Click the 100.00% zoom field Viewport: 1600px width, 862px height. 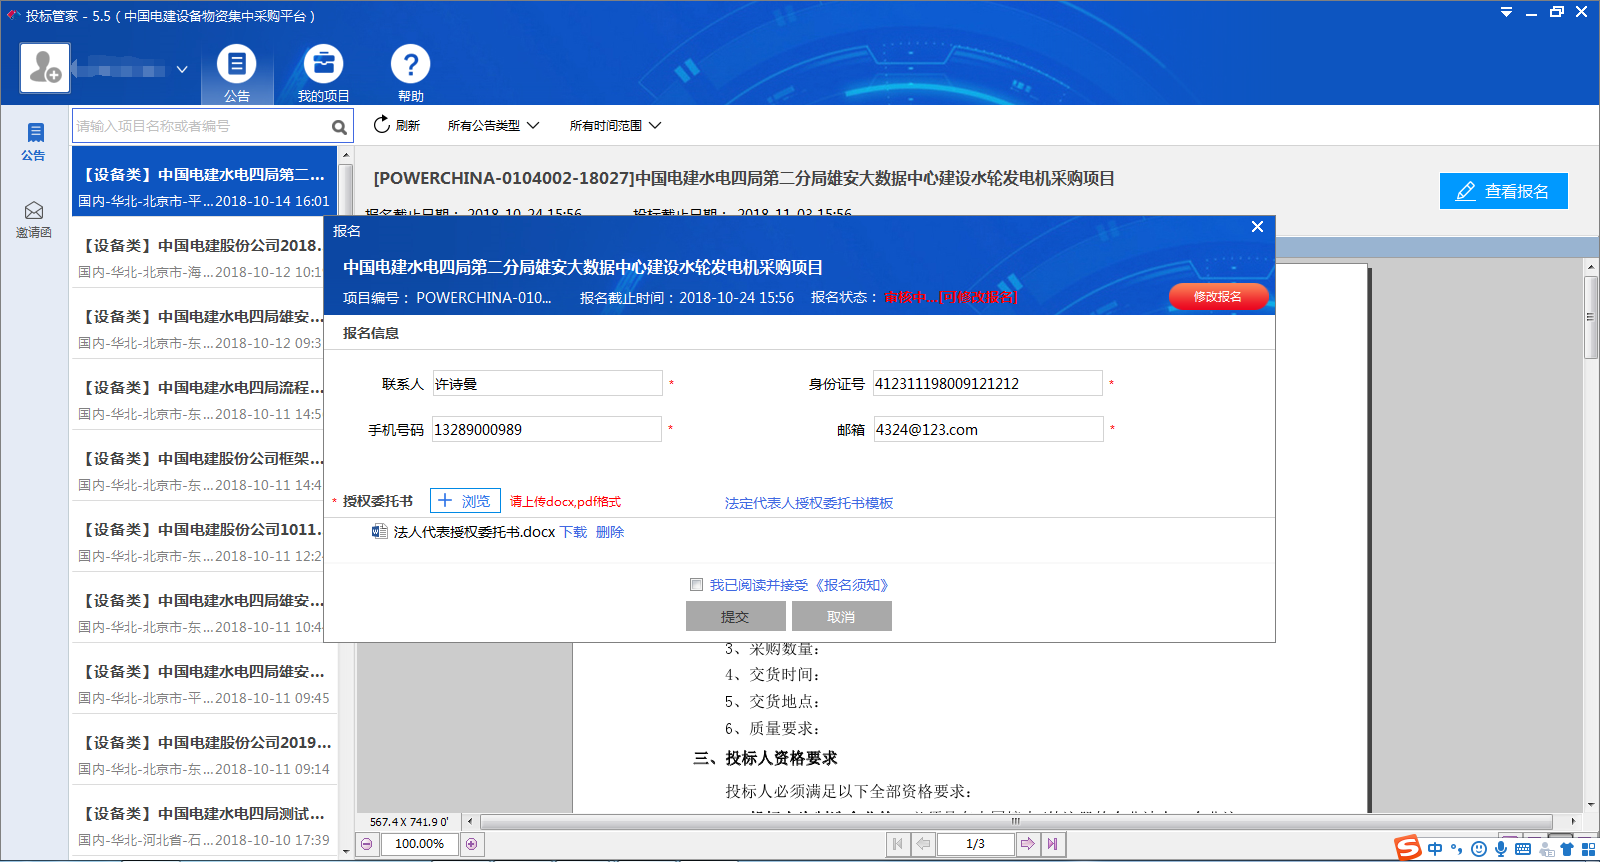pyautogui.click(x=419, y=844)
